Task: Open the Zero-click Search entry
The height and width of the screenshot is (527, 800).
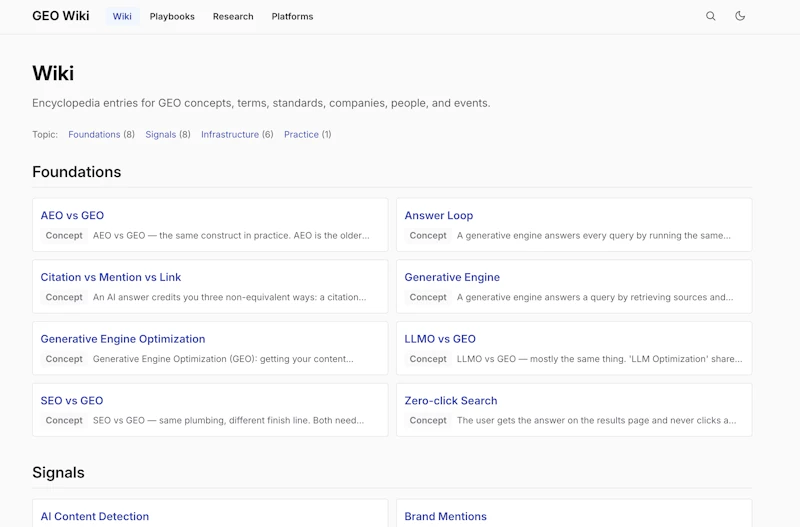Action: pyautogui.click(x=451, y=400)
